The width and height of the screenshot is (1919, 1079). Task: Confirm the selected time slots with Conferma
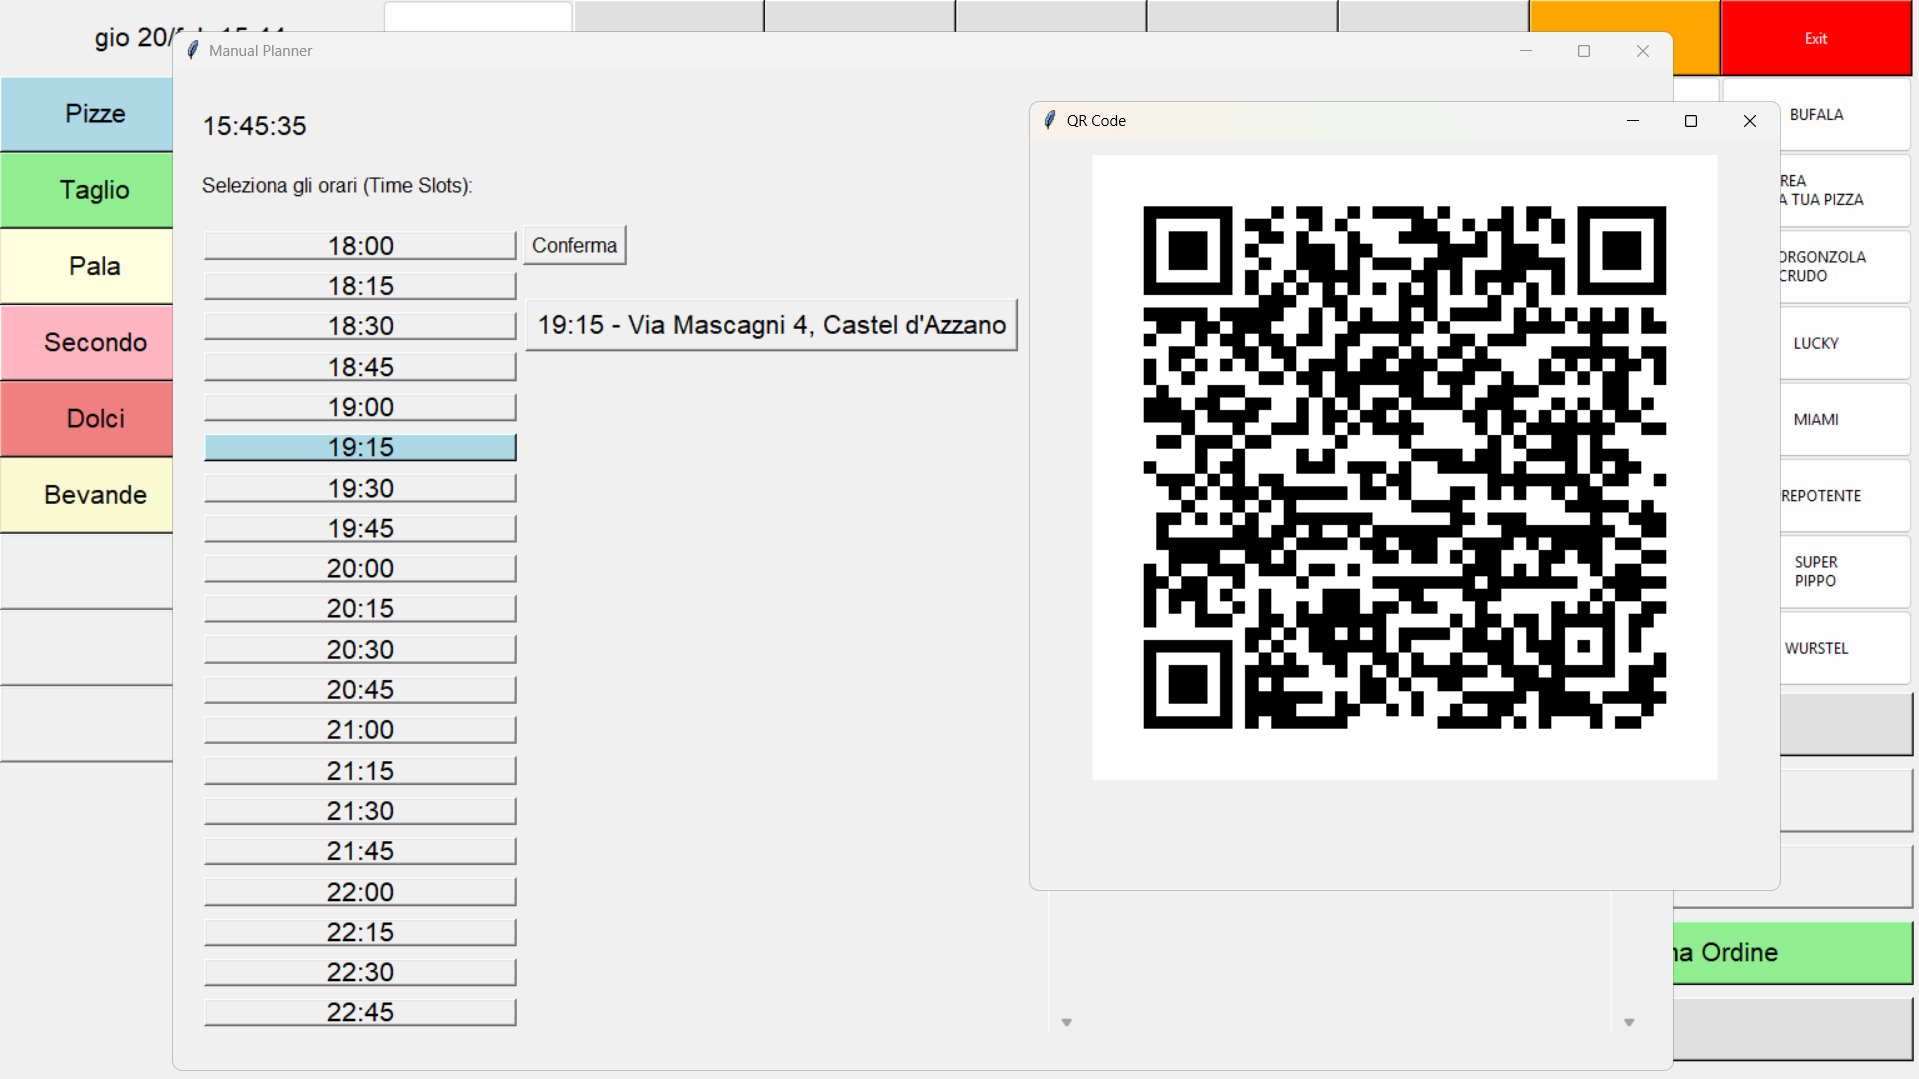(574, 245)
